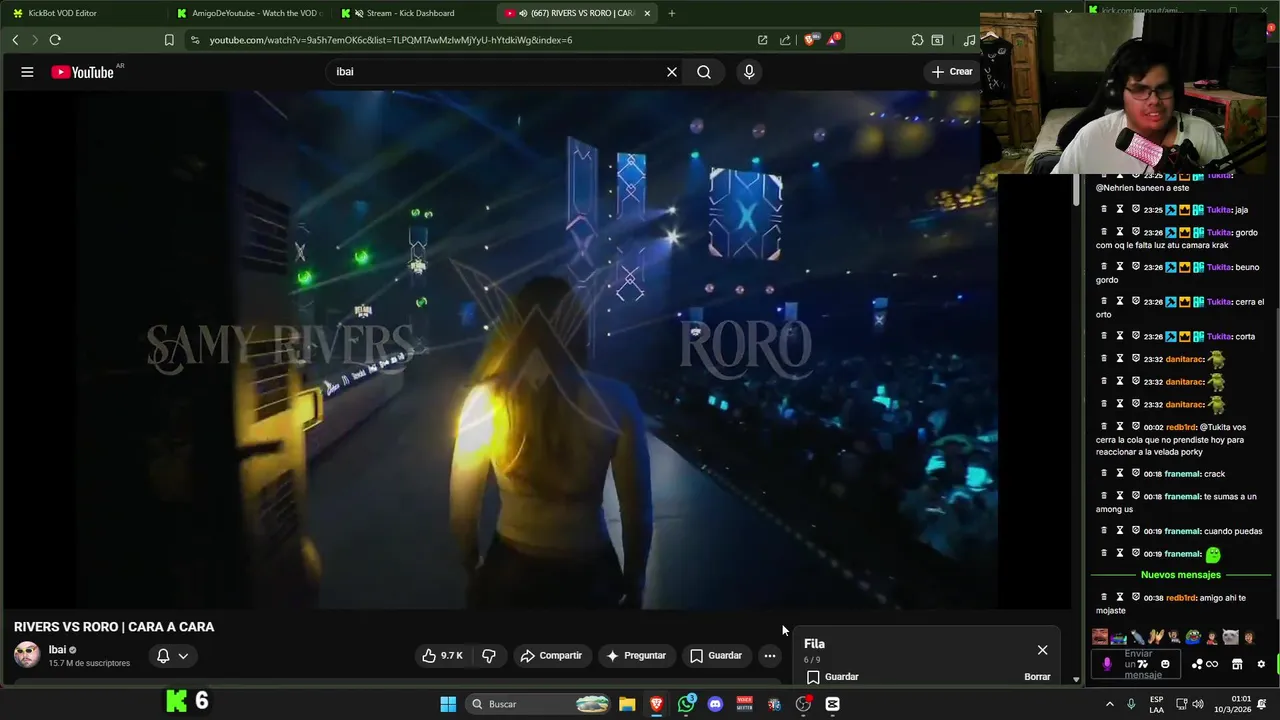Show hidden system tray icons
The width and height of the screenshot is (1280, 720).
(1109, 704)
